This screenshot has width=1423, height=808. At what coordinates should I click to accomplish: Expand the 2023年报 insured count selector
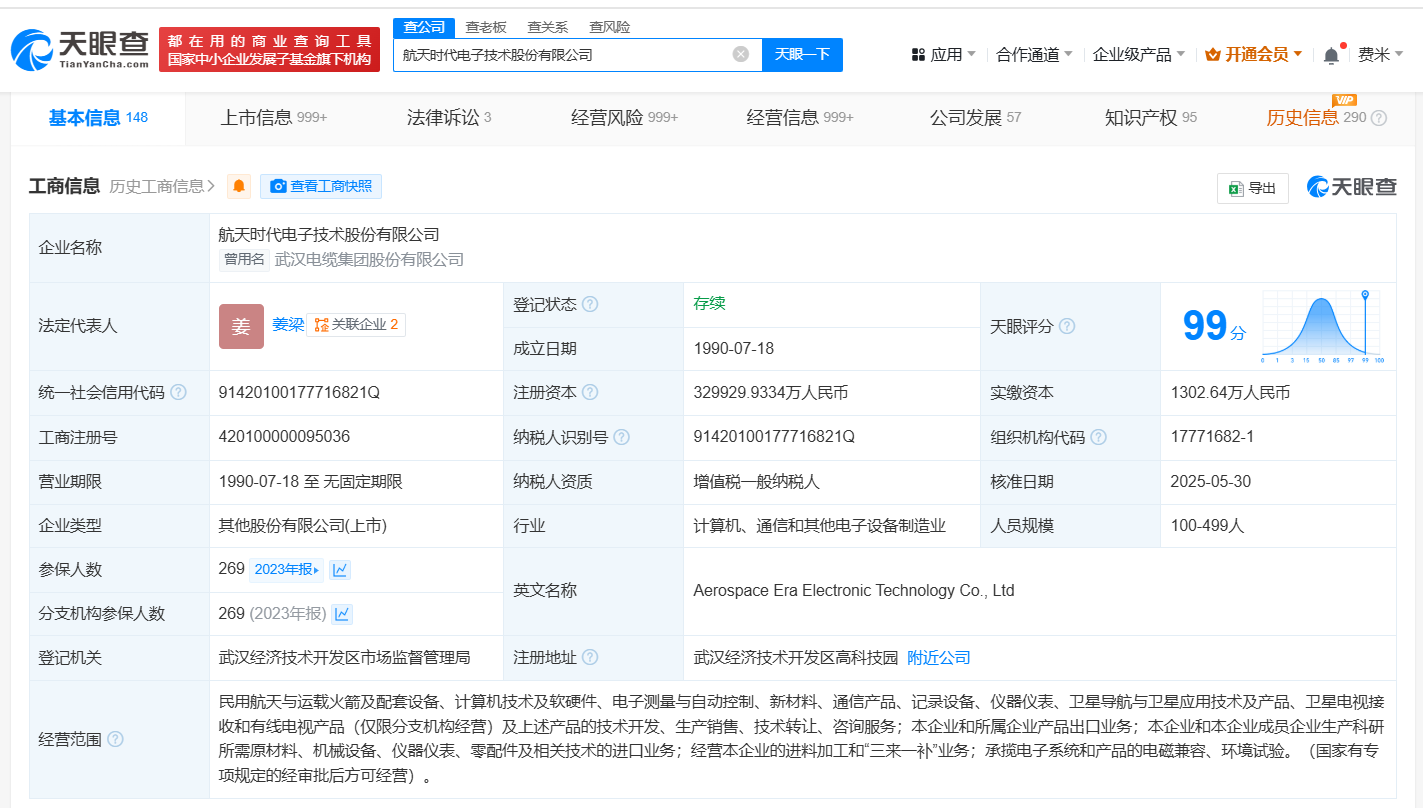click(287, 570)
